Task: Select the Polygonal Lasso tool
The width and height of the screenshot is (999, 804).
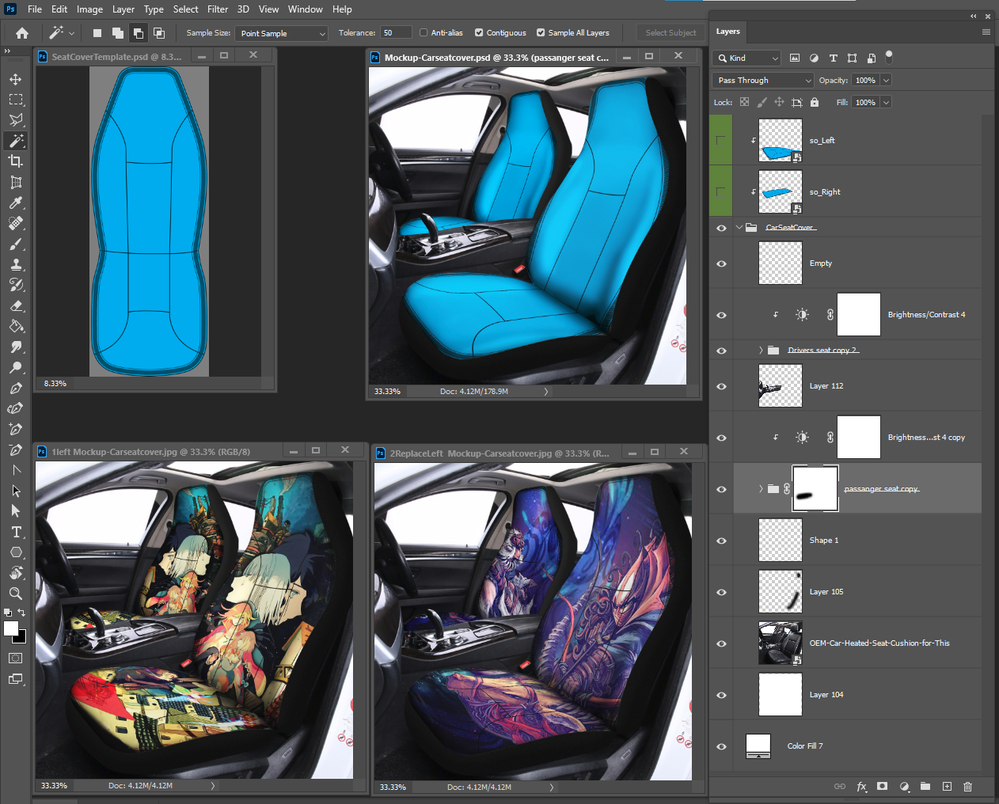Action: 16,120
